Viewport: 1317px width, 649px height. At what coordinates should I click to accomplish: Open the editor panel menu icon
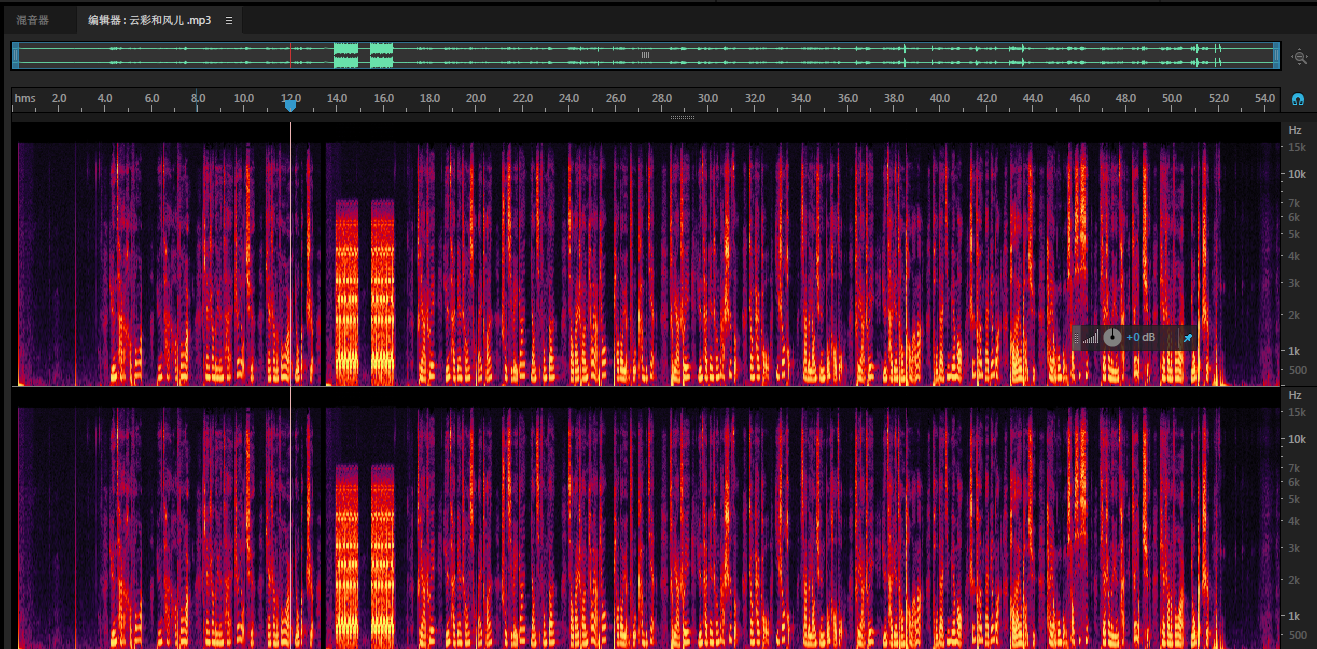point(228,20)
